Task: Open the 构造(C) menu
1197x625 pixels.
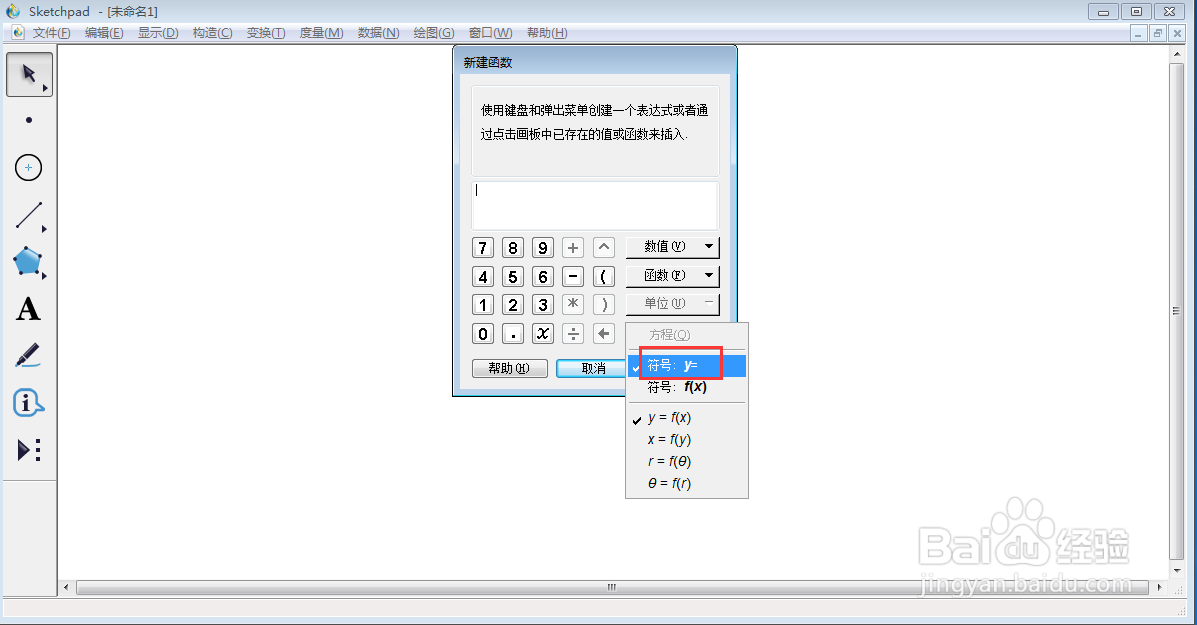Action: point(212,33)
